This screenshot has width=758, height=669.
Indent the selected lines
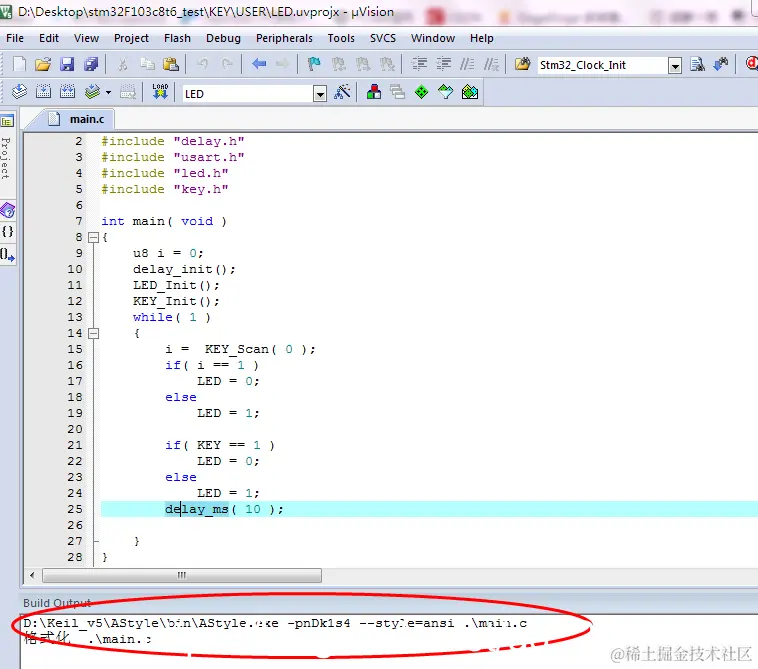click(x=419, y=64)
